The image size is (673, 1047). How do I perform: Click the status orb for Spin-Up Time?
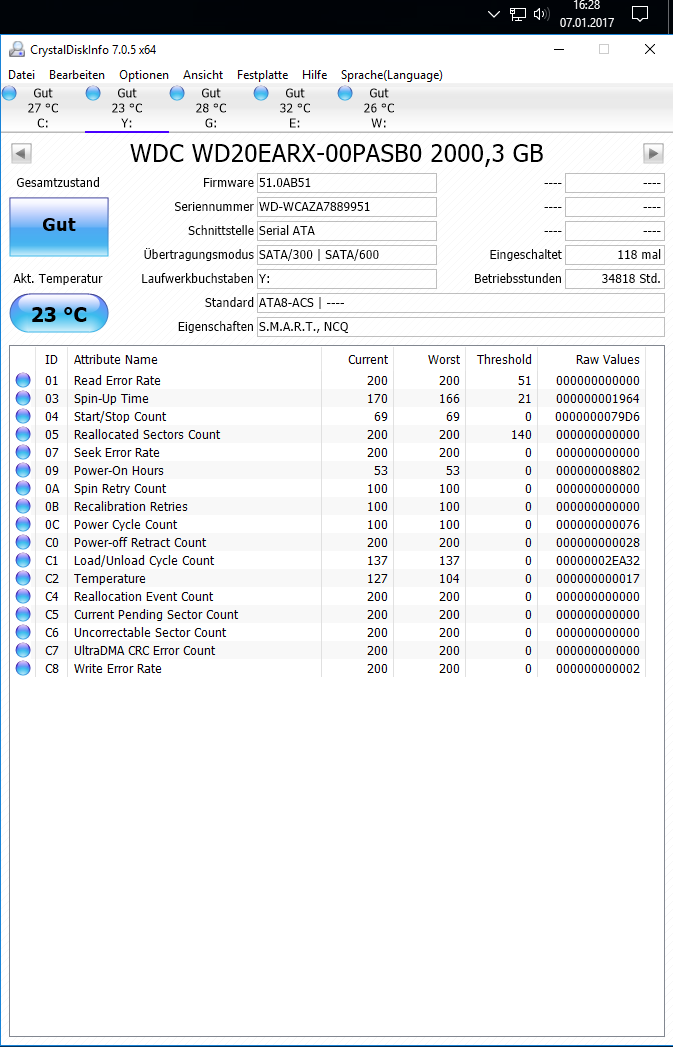[23, 399]
